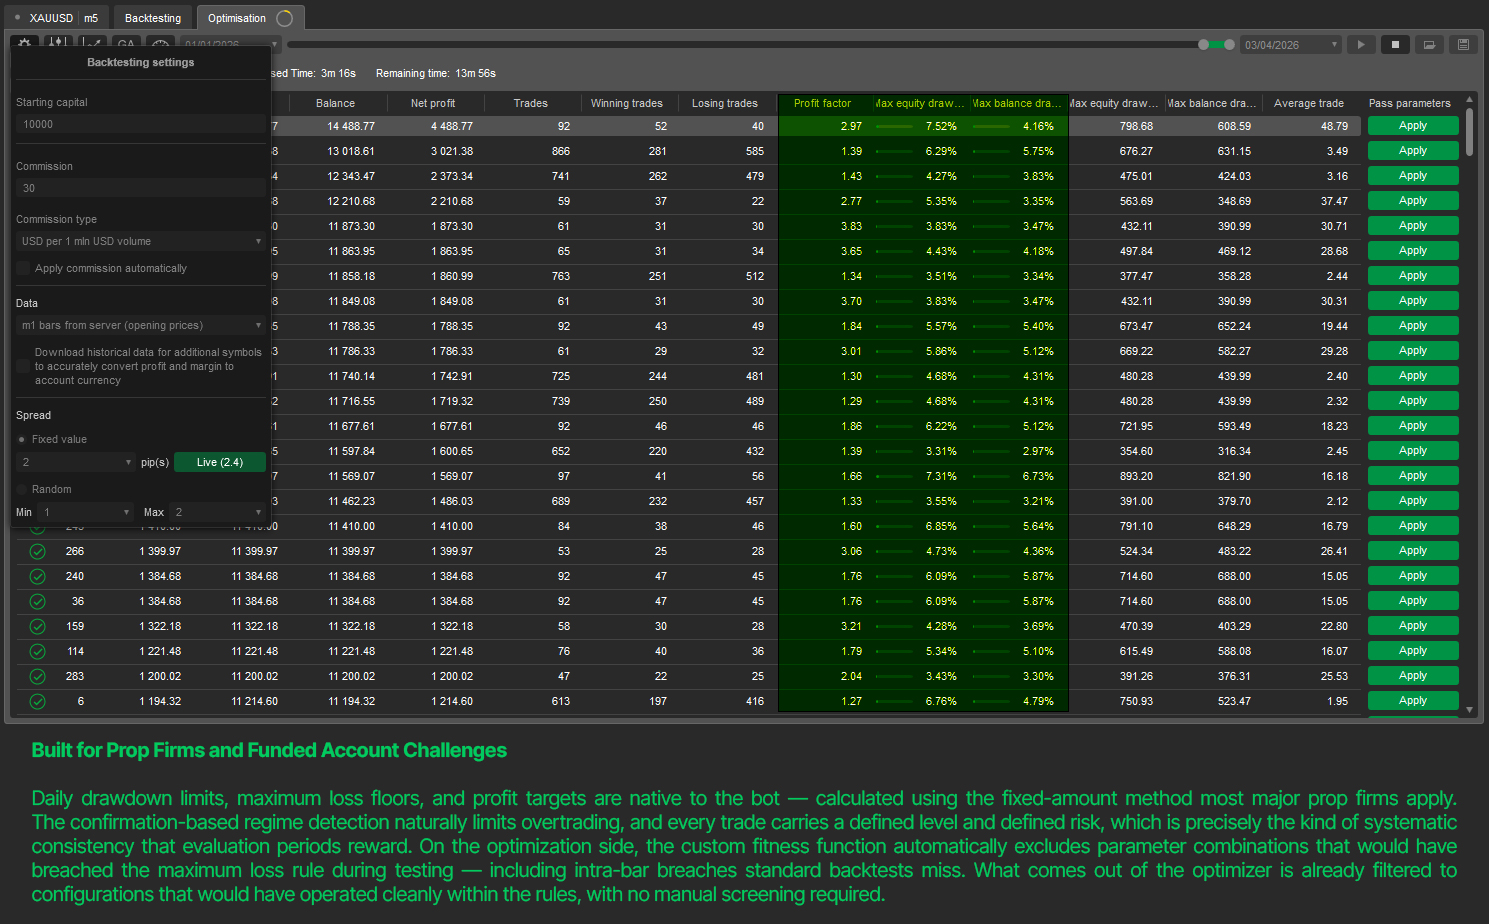
Task: Open a file using the folder icon
Action: pos(1429,44)
